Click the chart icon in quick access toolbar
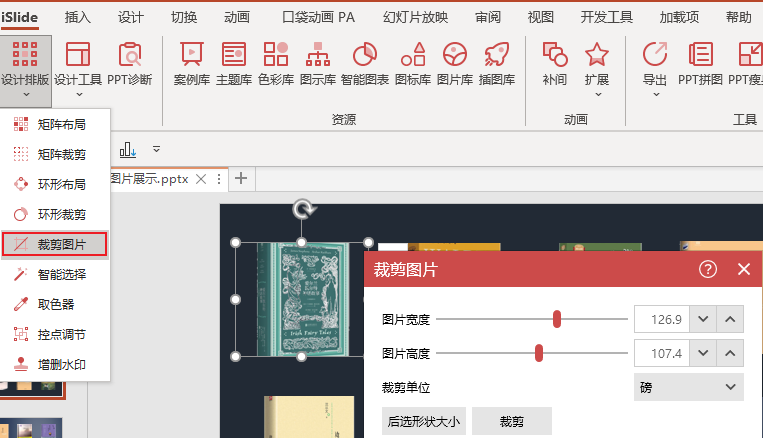Screen dimensions: 763x438 coord(127,149)
